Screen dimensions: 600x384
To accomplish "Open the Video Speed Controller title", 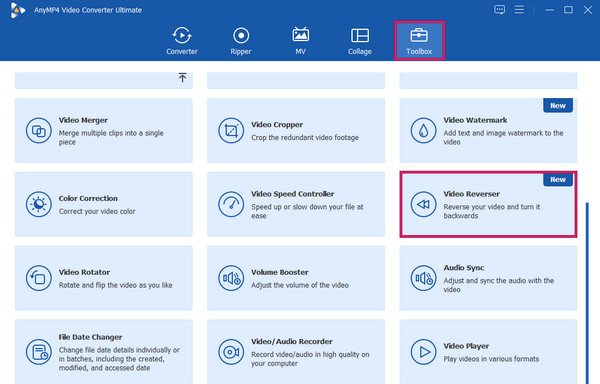I will [293, 194].
